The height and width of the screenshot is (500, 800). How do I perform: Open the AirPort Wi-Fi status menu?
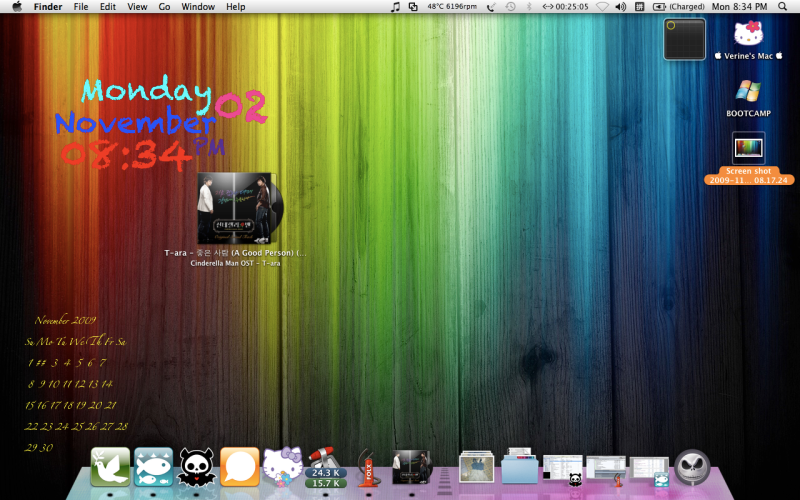603,7
